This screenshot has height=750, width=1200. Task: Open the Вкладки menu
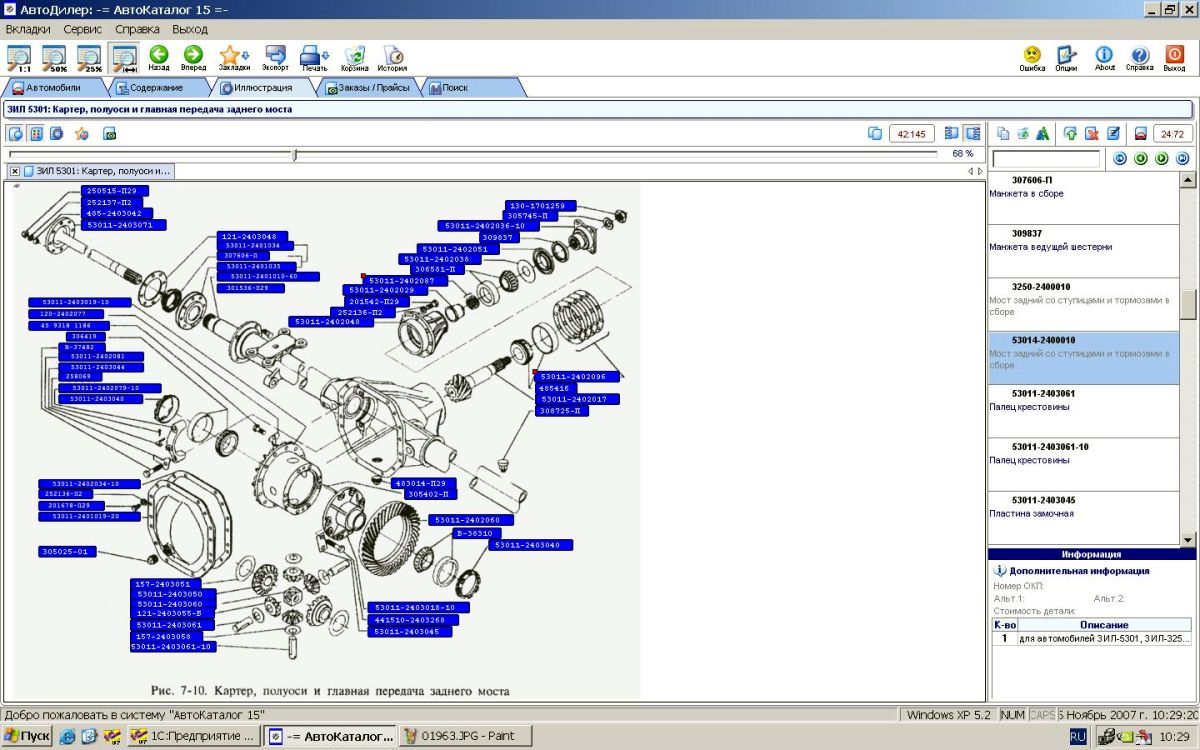(28, 29)
